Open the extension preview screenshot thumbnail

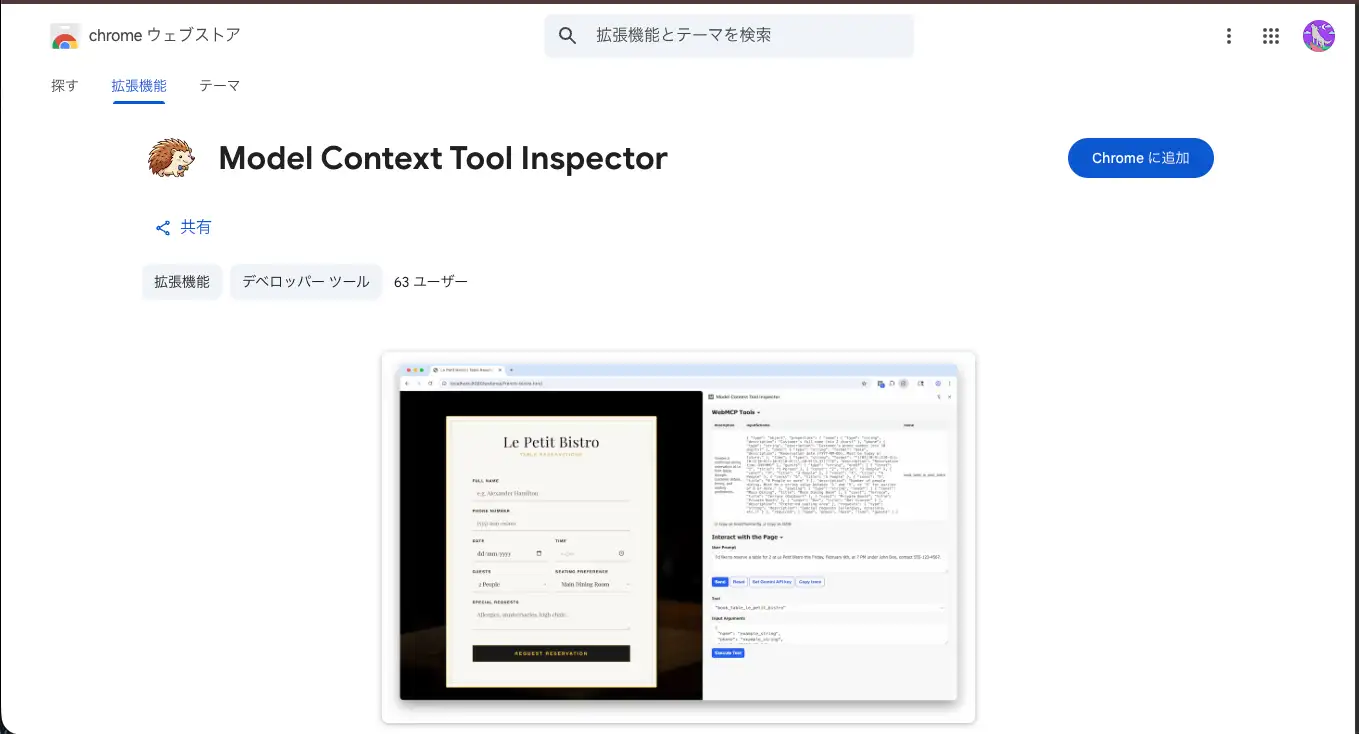click(x=678, y=537)
